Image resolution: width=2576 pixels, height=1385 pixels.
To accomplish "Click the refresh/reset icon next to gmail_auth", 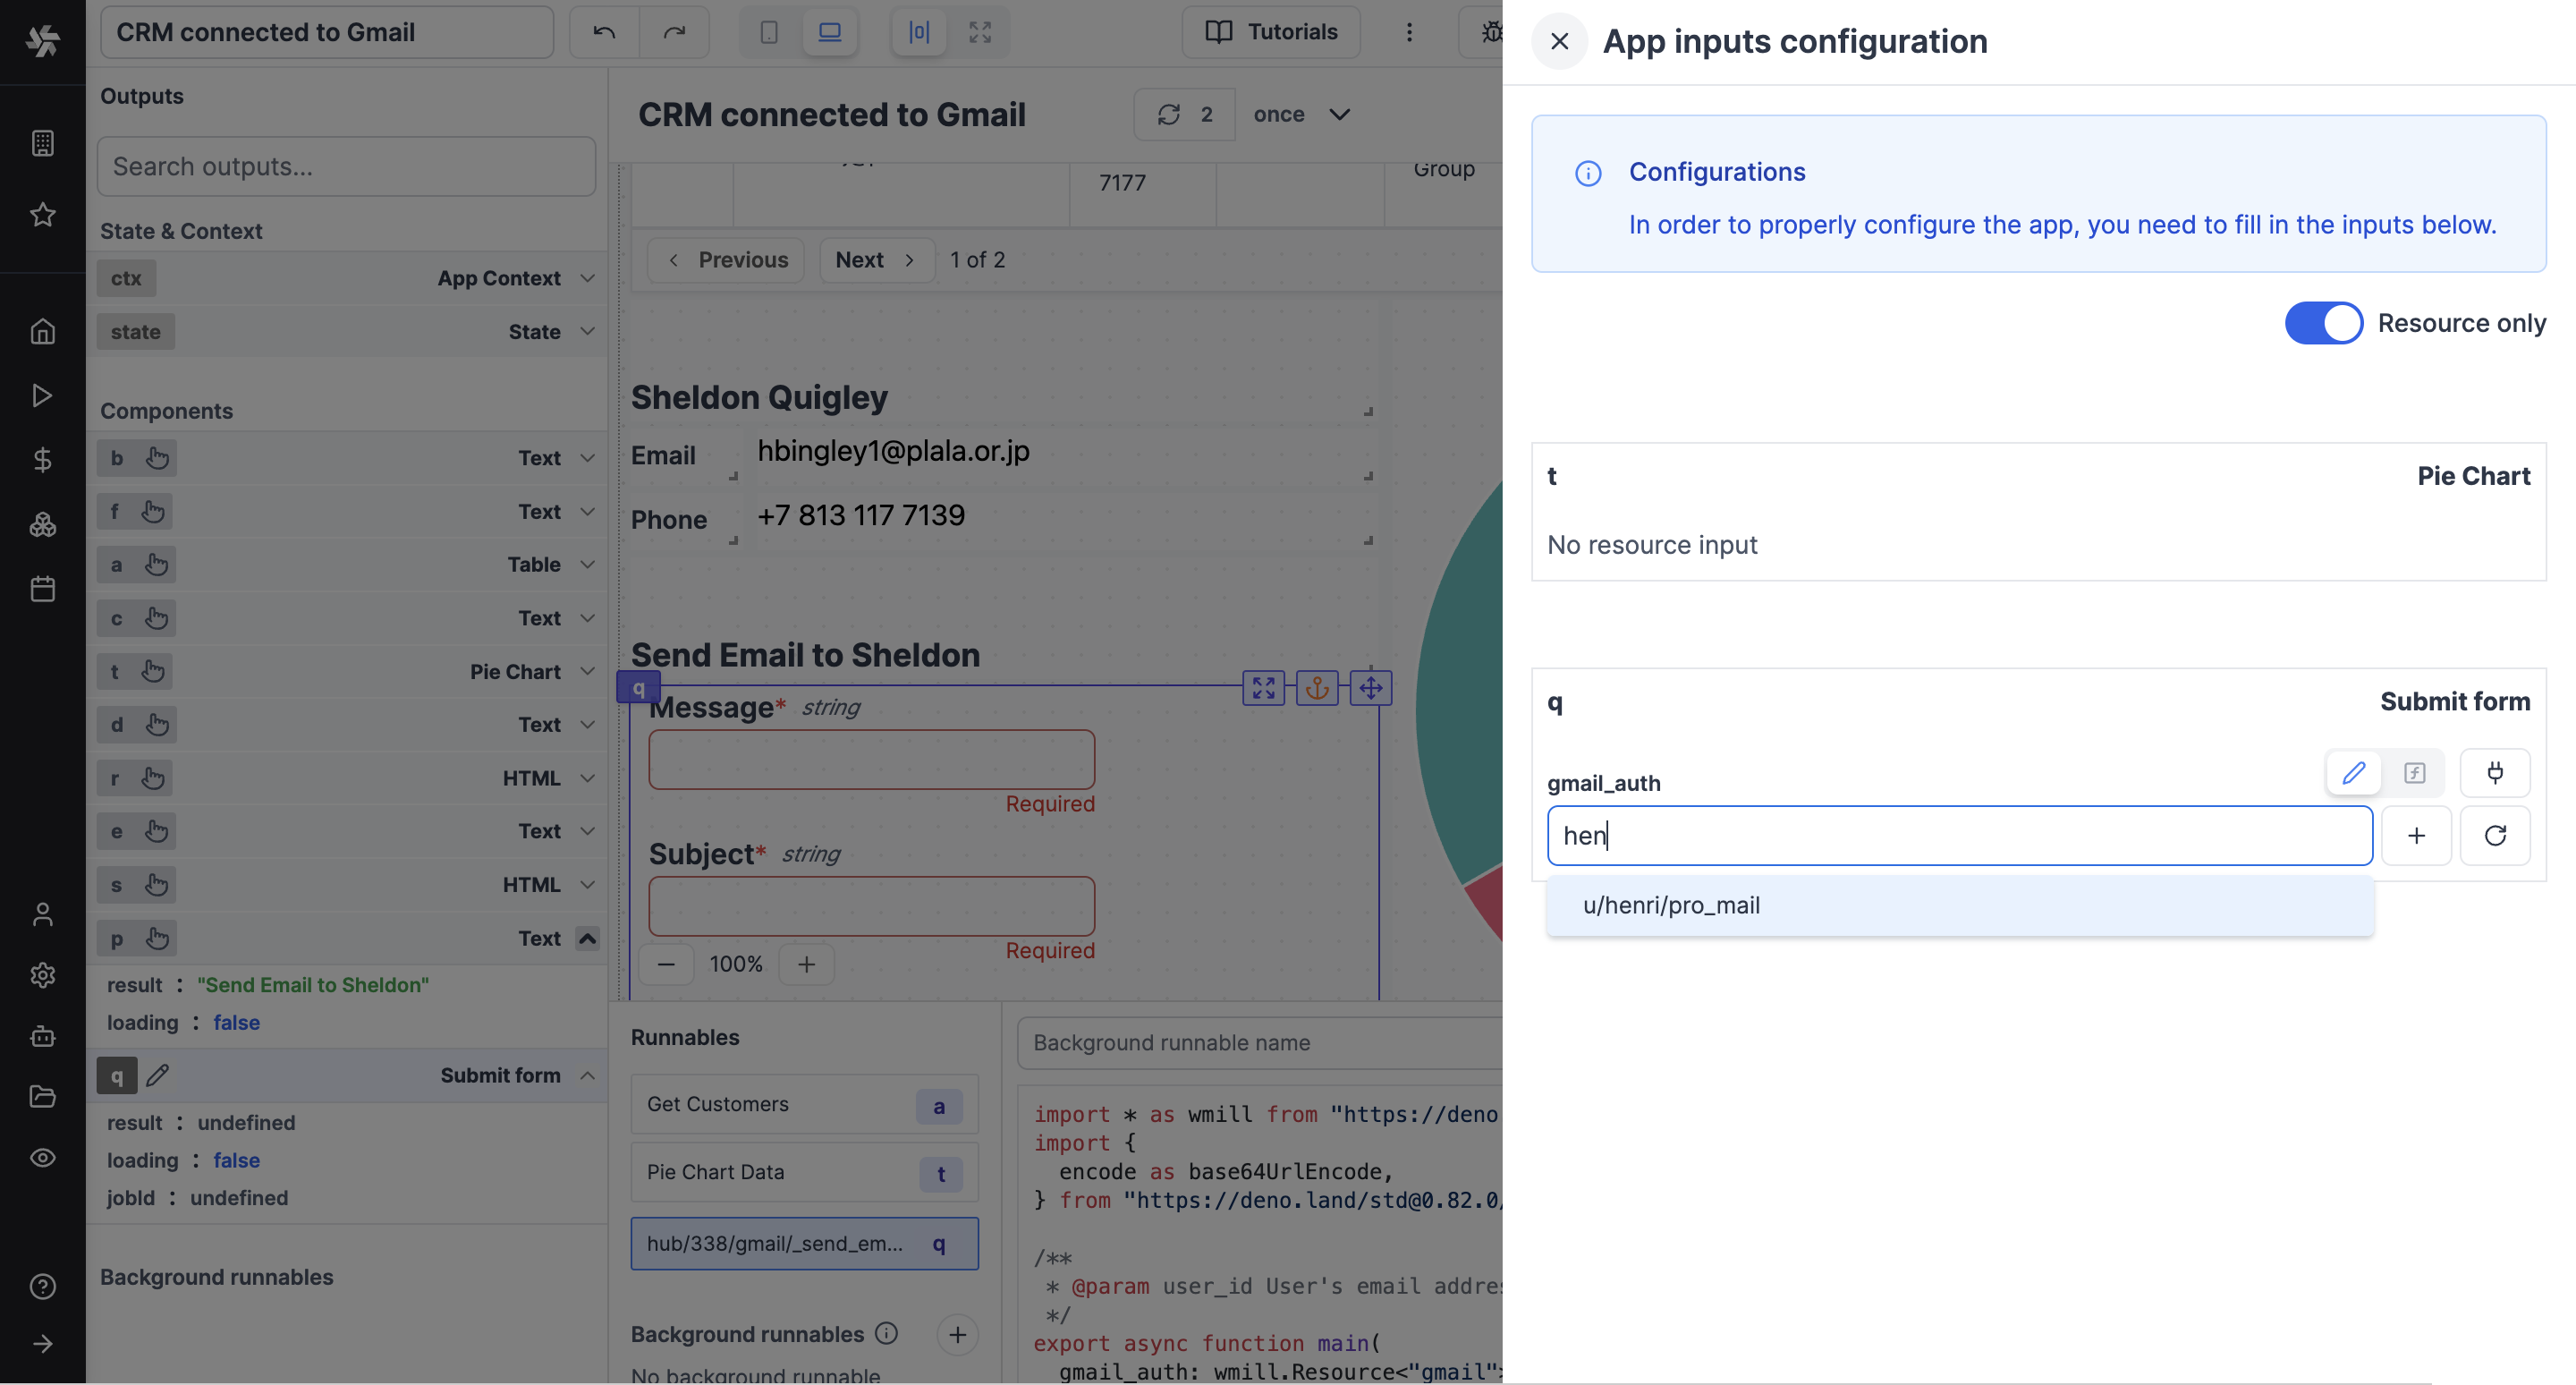I will click(2495, 836).
